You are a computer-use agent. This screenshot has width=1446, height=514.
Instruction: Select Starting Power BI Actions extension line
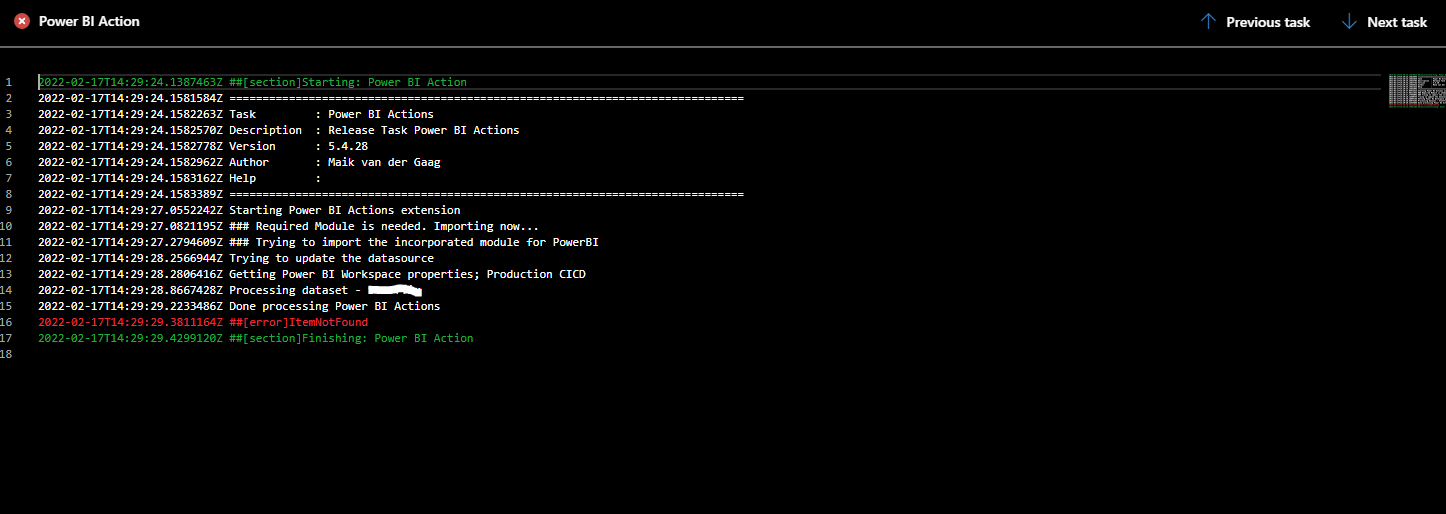pos(249,210)
